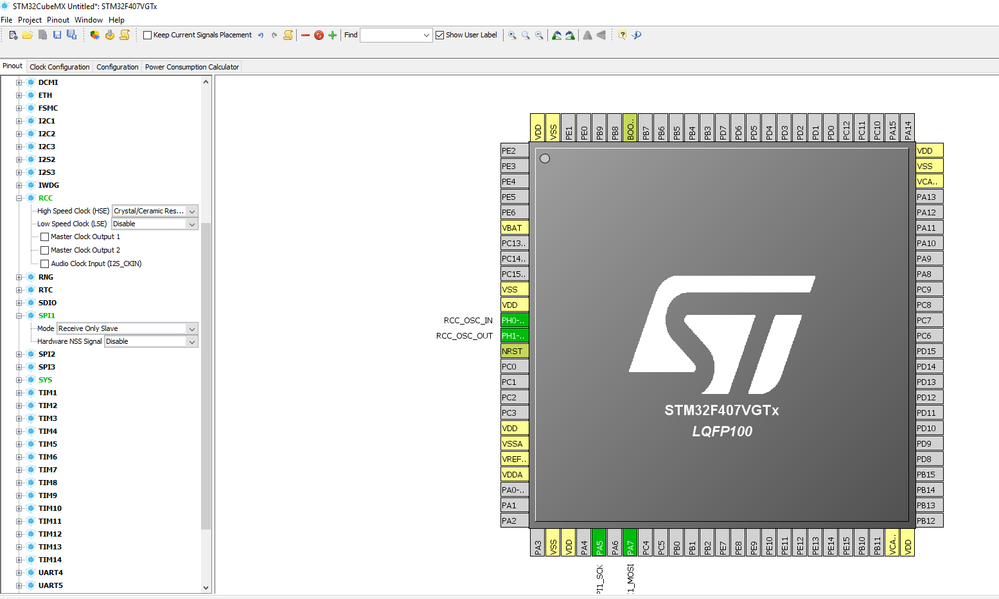Click the peripheral tree scrollbar down arrow
Screen dimensions: 999x599
point(206,587)
